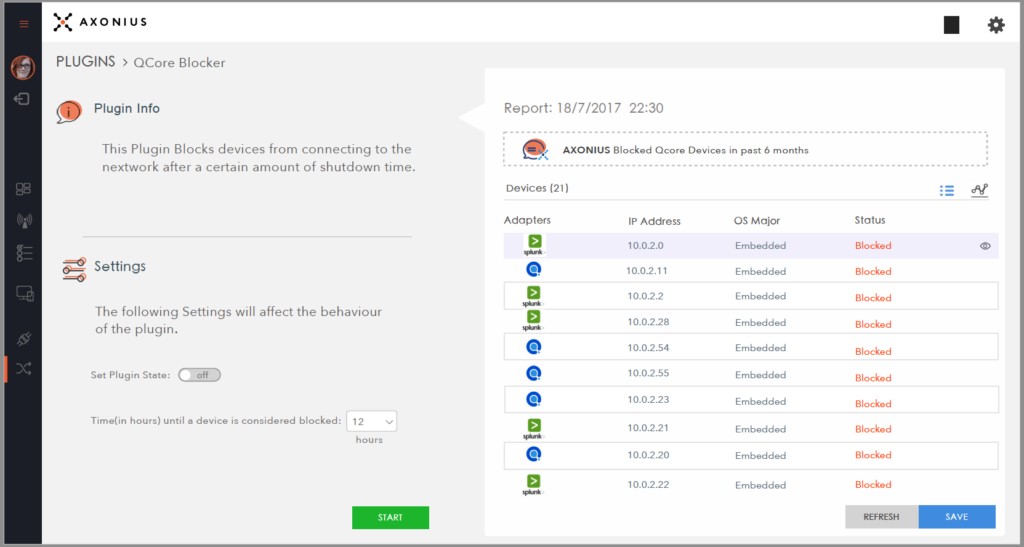Open the devices monitor sidebar icon
The image size is (1024, 547).
pyautogui.click(x=24, y=294)
